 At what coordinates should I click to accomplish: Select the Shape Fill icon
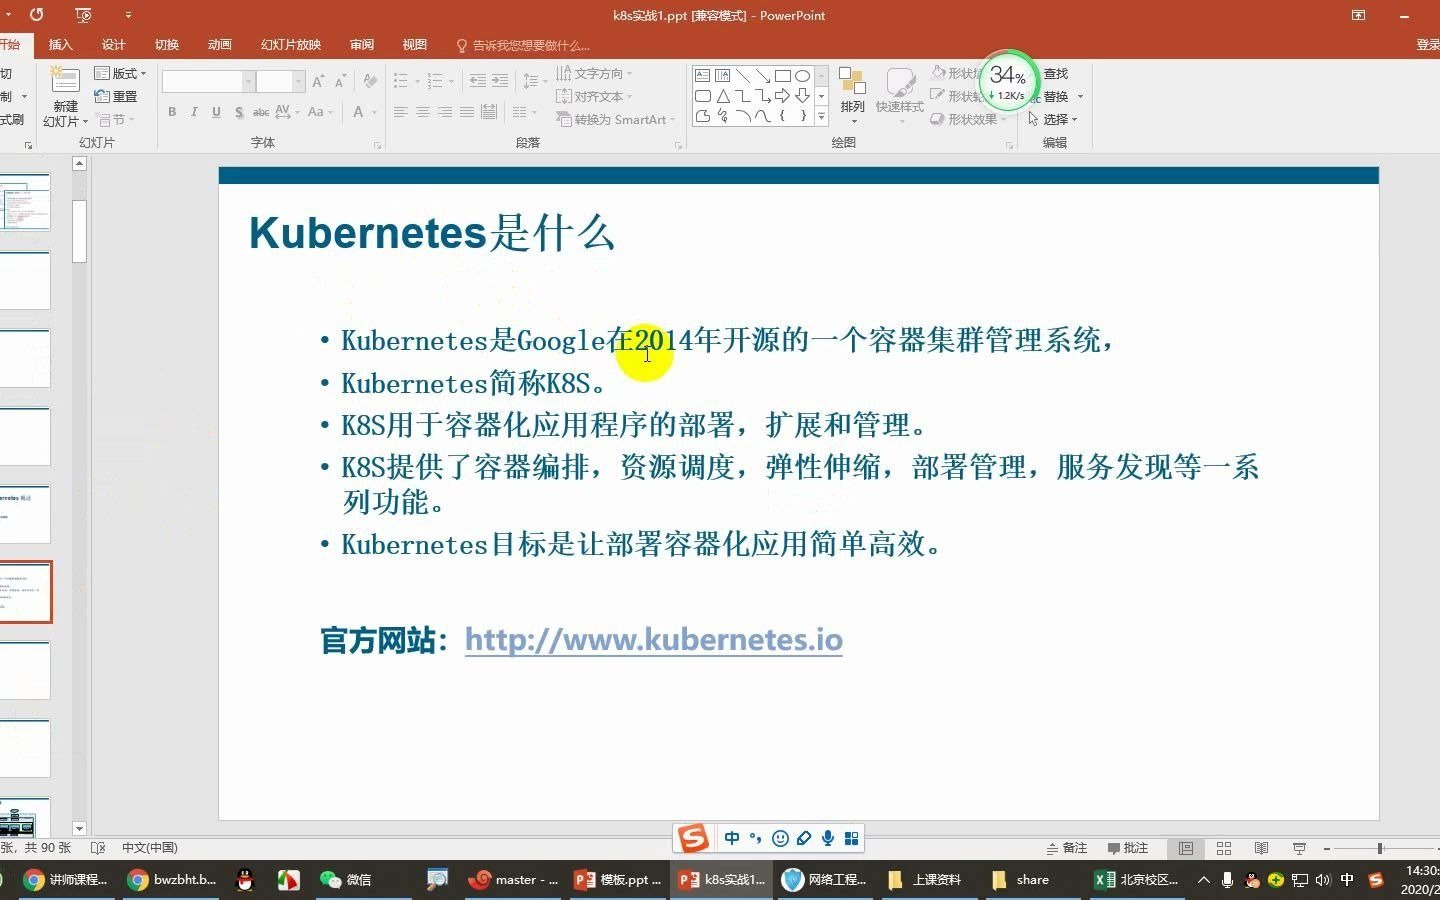(x=938, y=73)
